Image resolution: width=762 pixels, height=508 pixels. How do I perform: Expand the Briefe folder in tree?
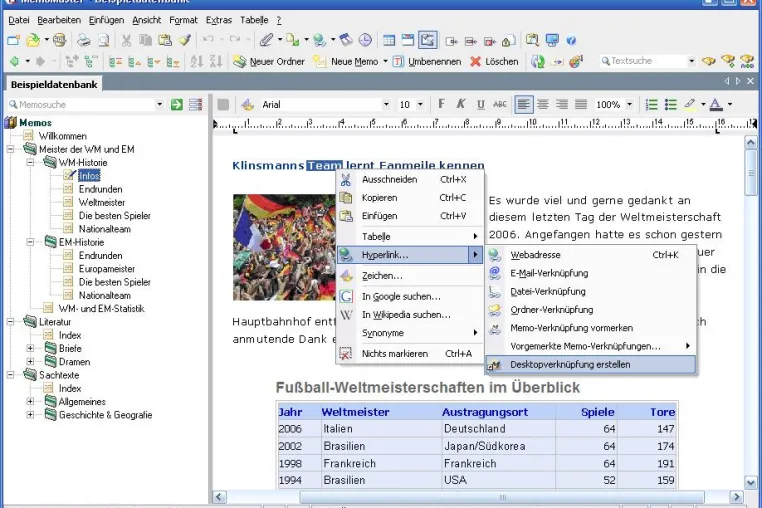point(30,349)
